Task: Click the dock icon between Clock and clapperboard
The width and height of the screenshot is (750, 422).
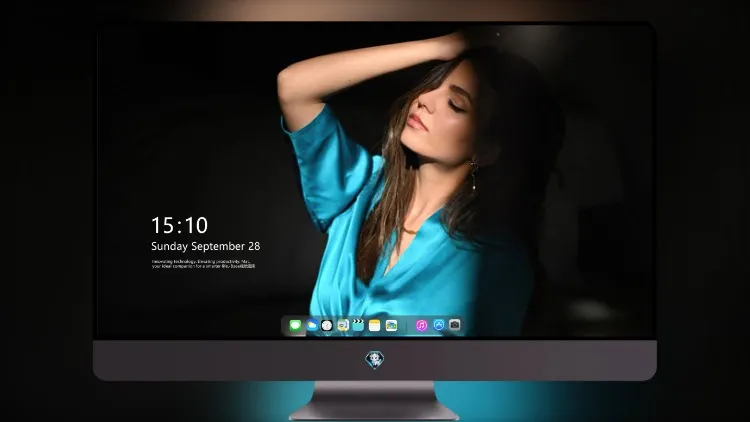Action: pyautogui.click(x=342, y=325)
